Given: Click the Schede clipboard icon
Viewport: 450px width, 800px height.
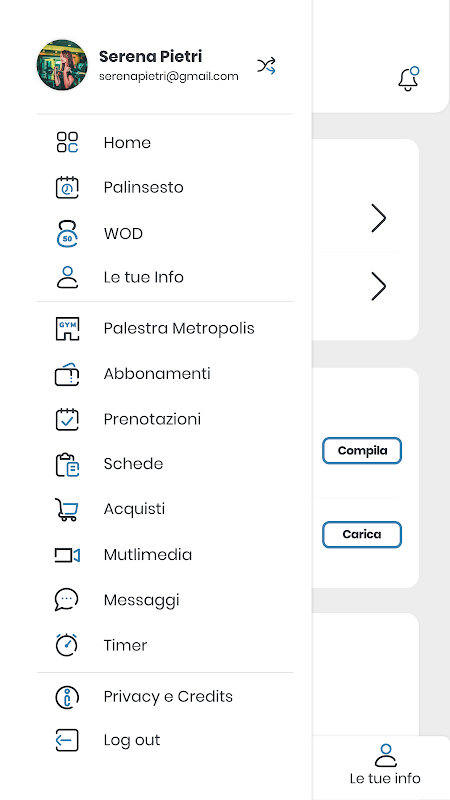Looking at the screenshot, I should pos(67,464).
